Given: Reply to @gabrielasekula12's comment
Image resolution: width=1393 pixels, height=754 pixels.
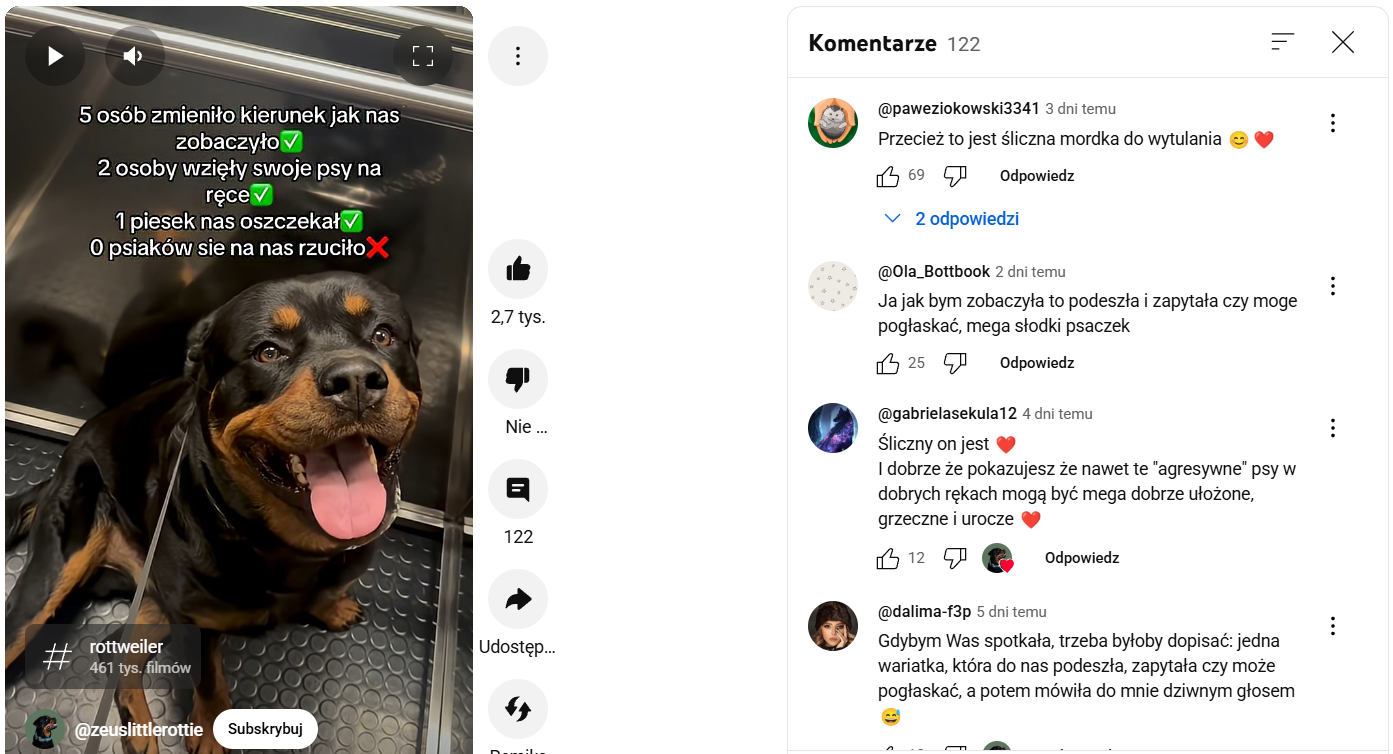Looking at the screenshot, I should pos(1082,558).
